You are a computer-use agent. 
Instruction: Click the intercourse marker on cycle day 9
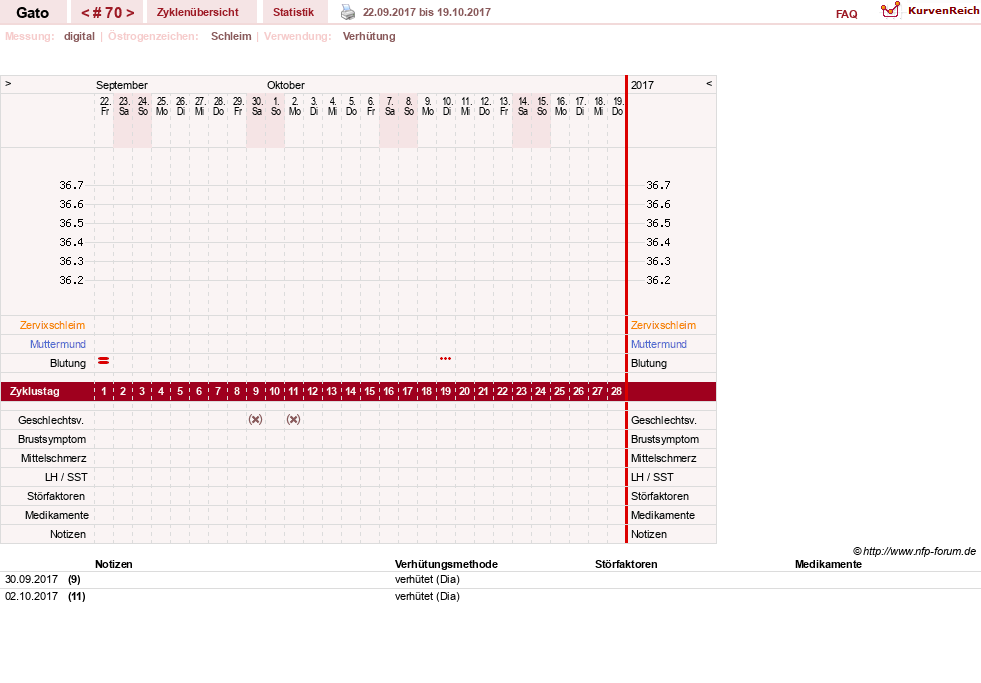(x=255, y=420)
